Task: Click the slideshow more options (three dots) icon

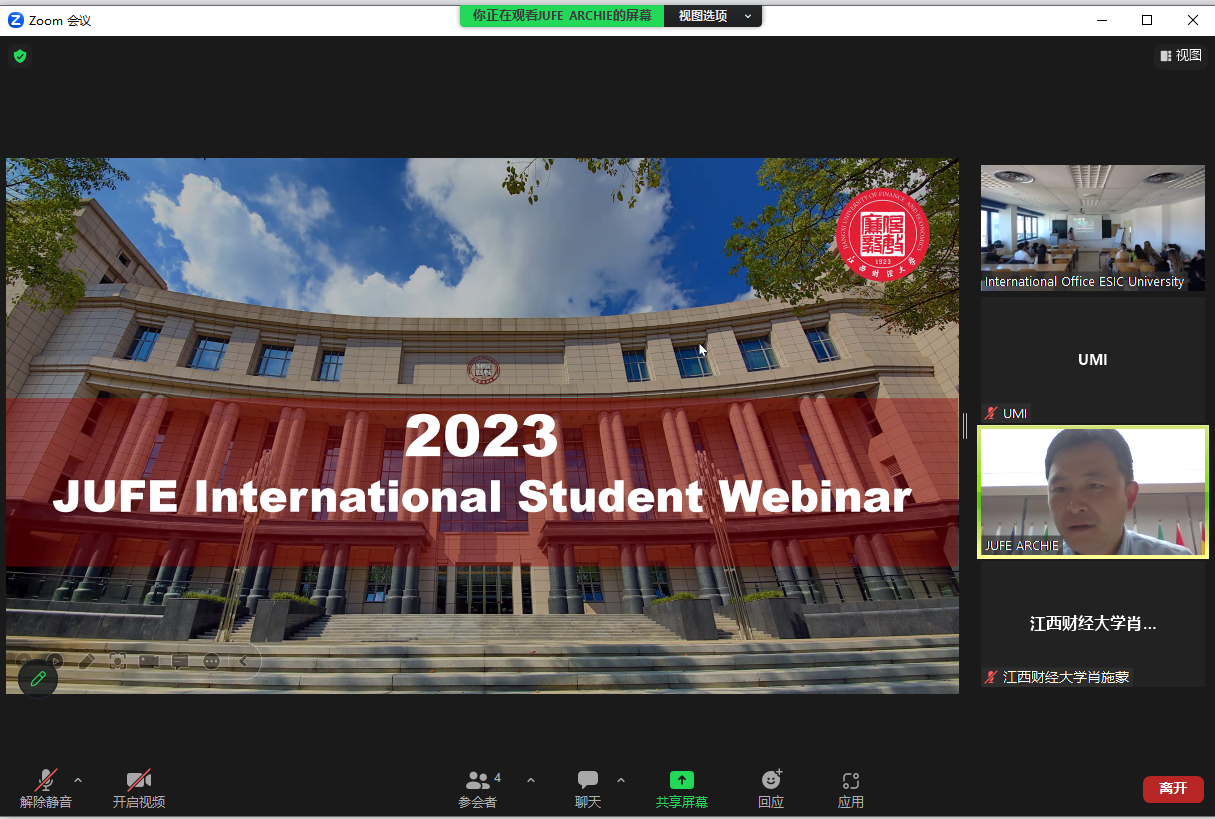Action: pos(211,661)
